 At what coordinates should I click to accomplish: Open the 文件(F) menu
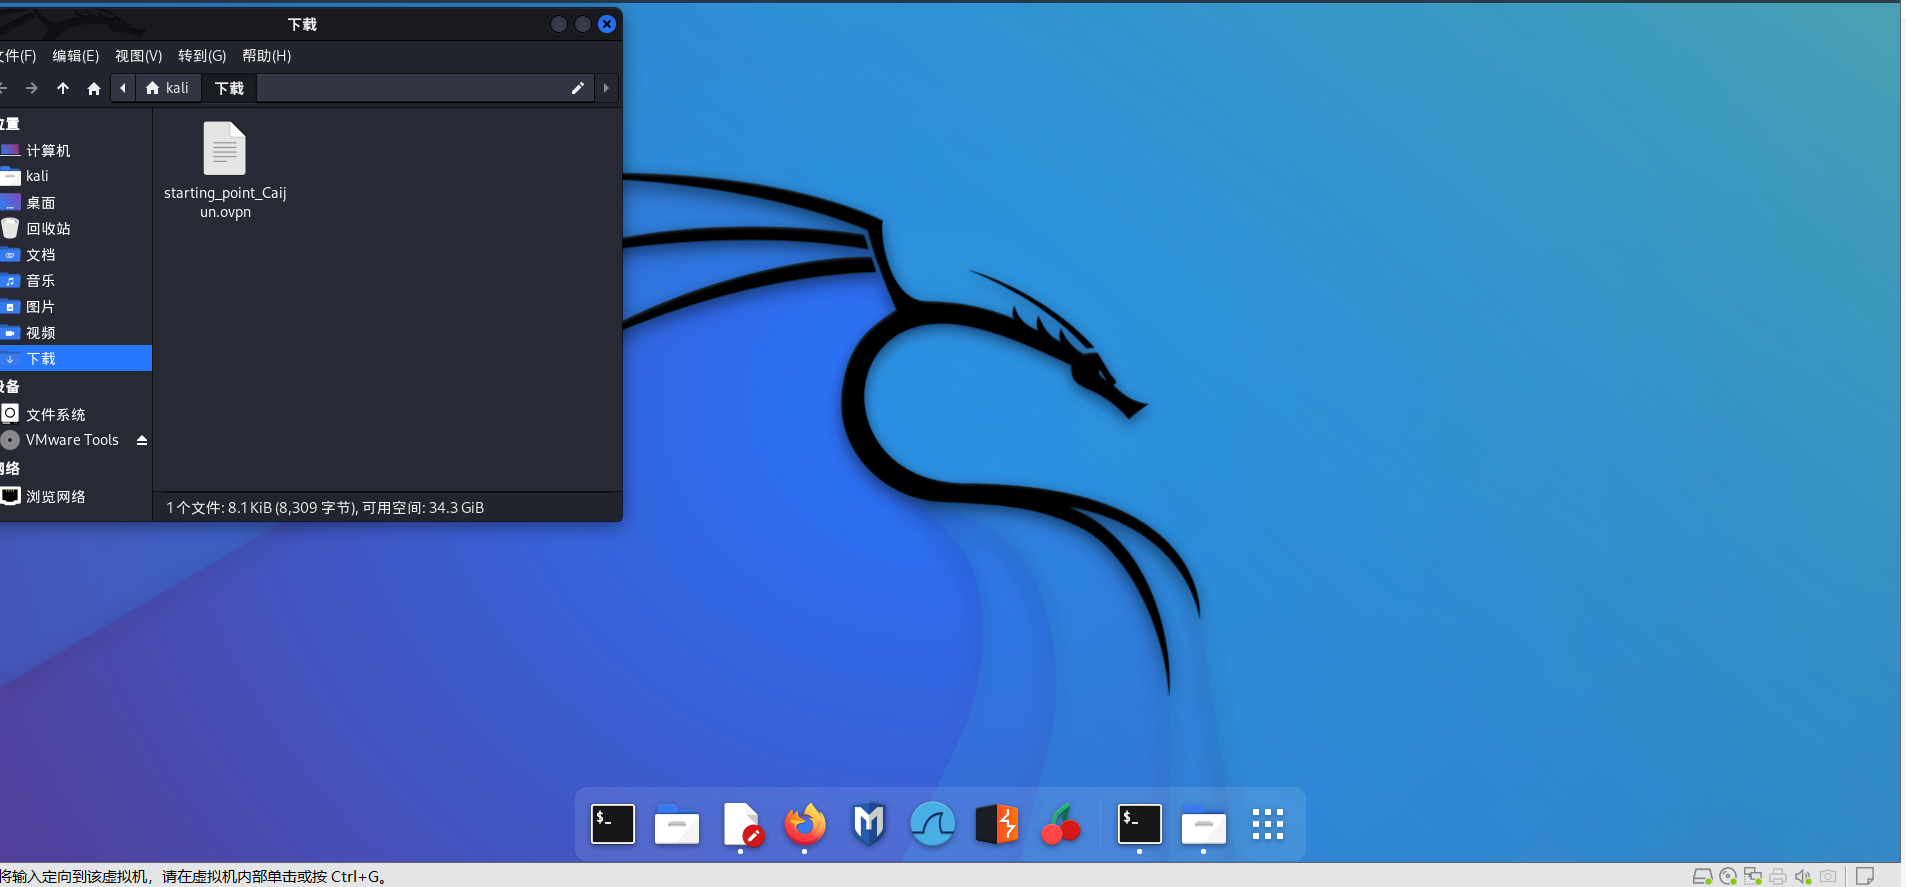tap(18, 56)
